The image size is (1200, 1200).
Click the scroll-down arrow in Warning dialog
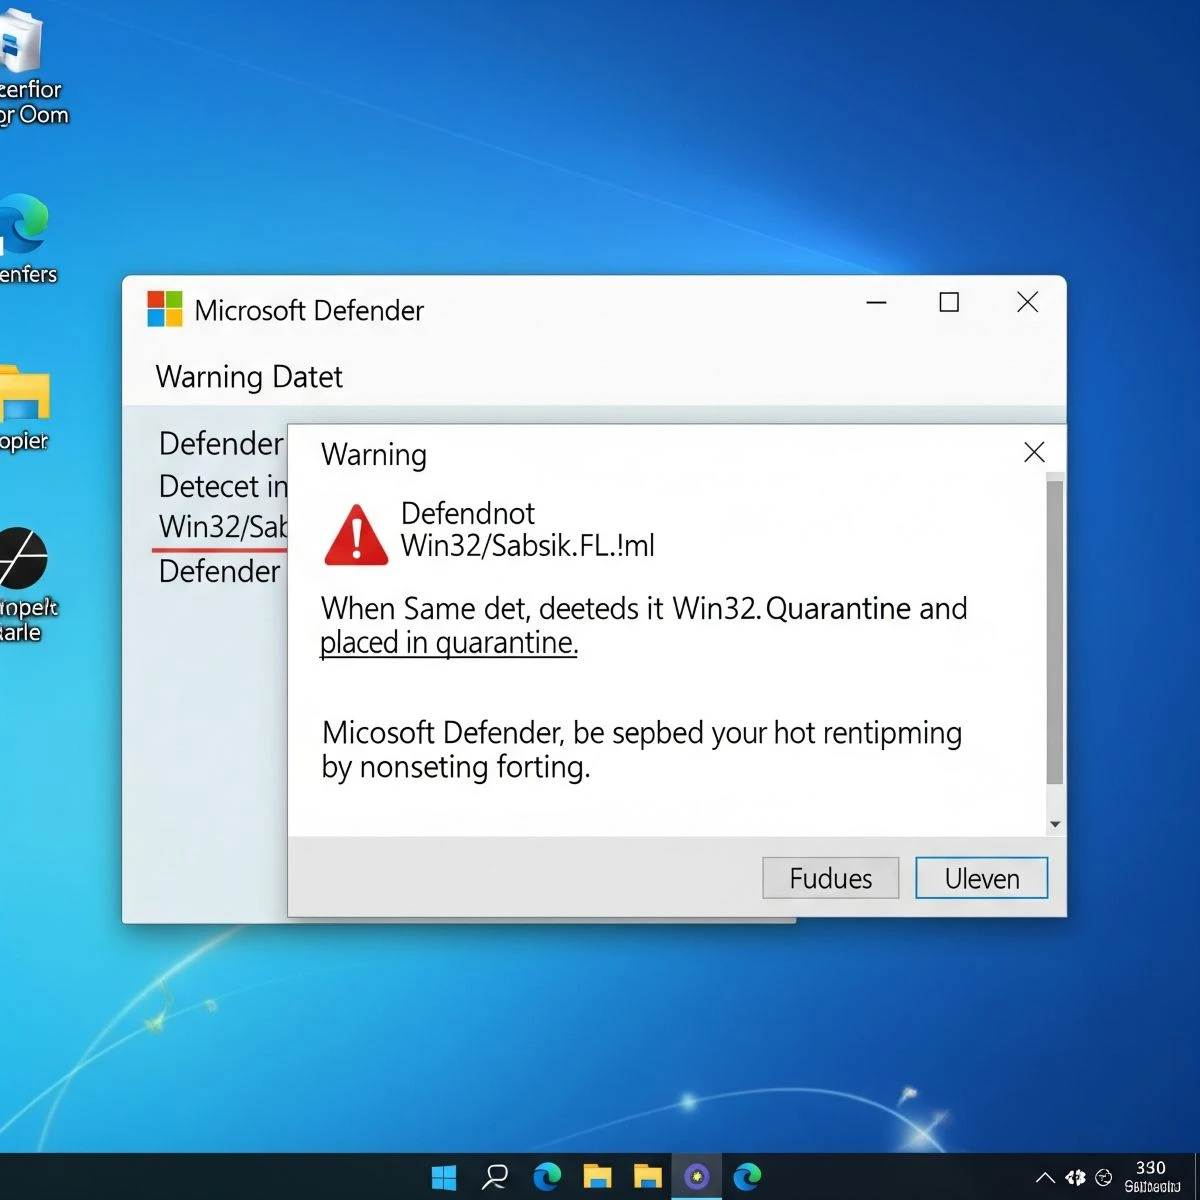(x=1055, y=824)
